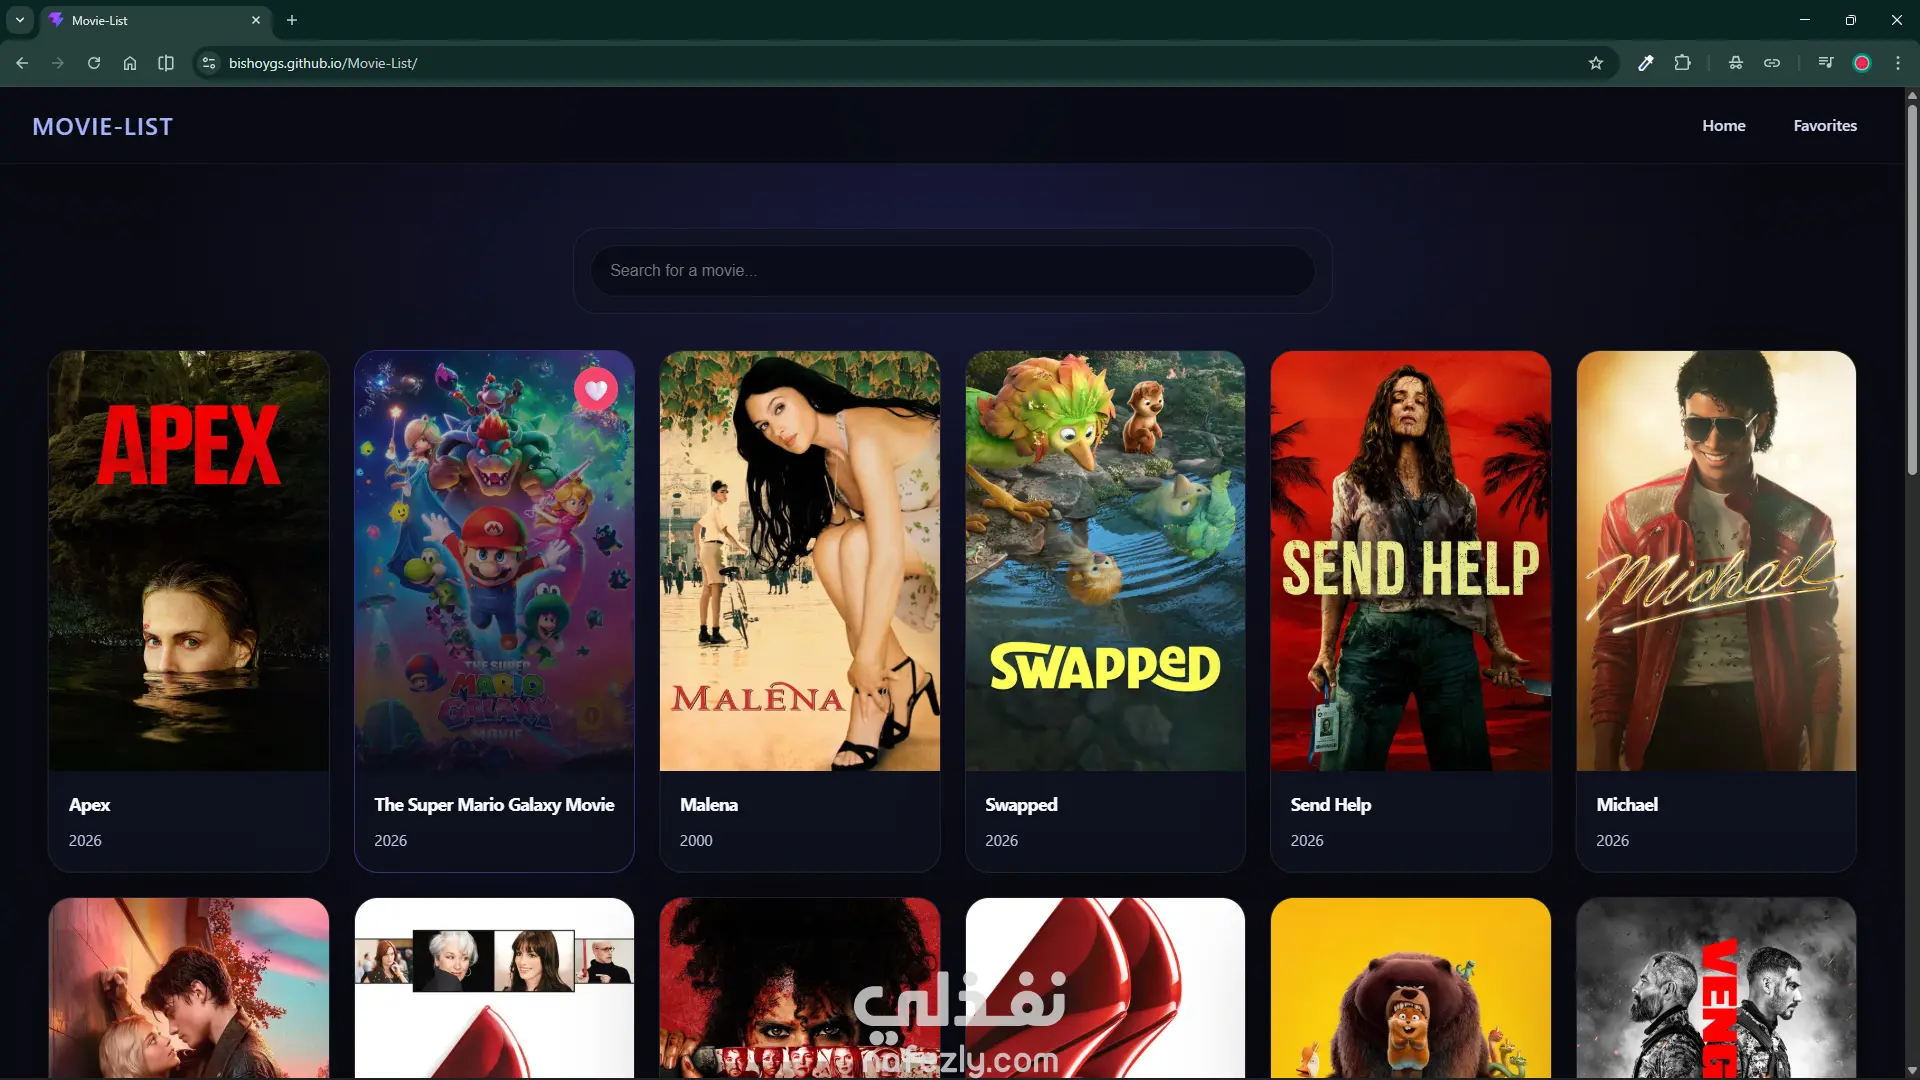Open the extensions puzzle menu
The image size is (1920, 1080).
[x=1683, y=63]
